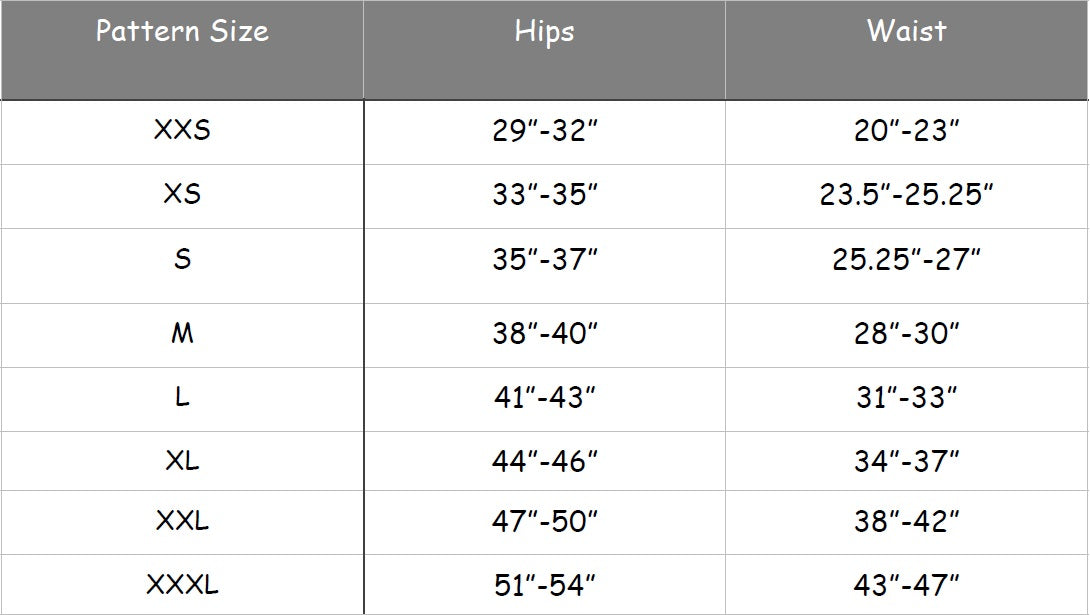Click the Waist column header
The width and height of the screenshot is (1090, 615).
(x=906, y=32)
